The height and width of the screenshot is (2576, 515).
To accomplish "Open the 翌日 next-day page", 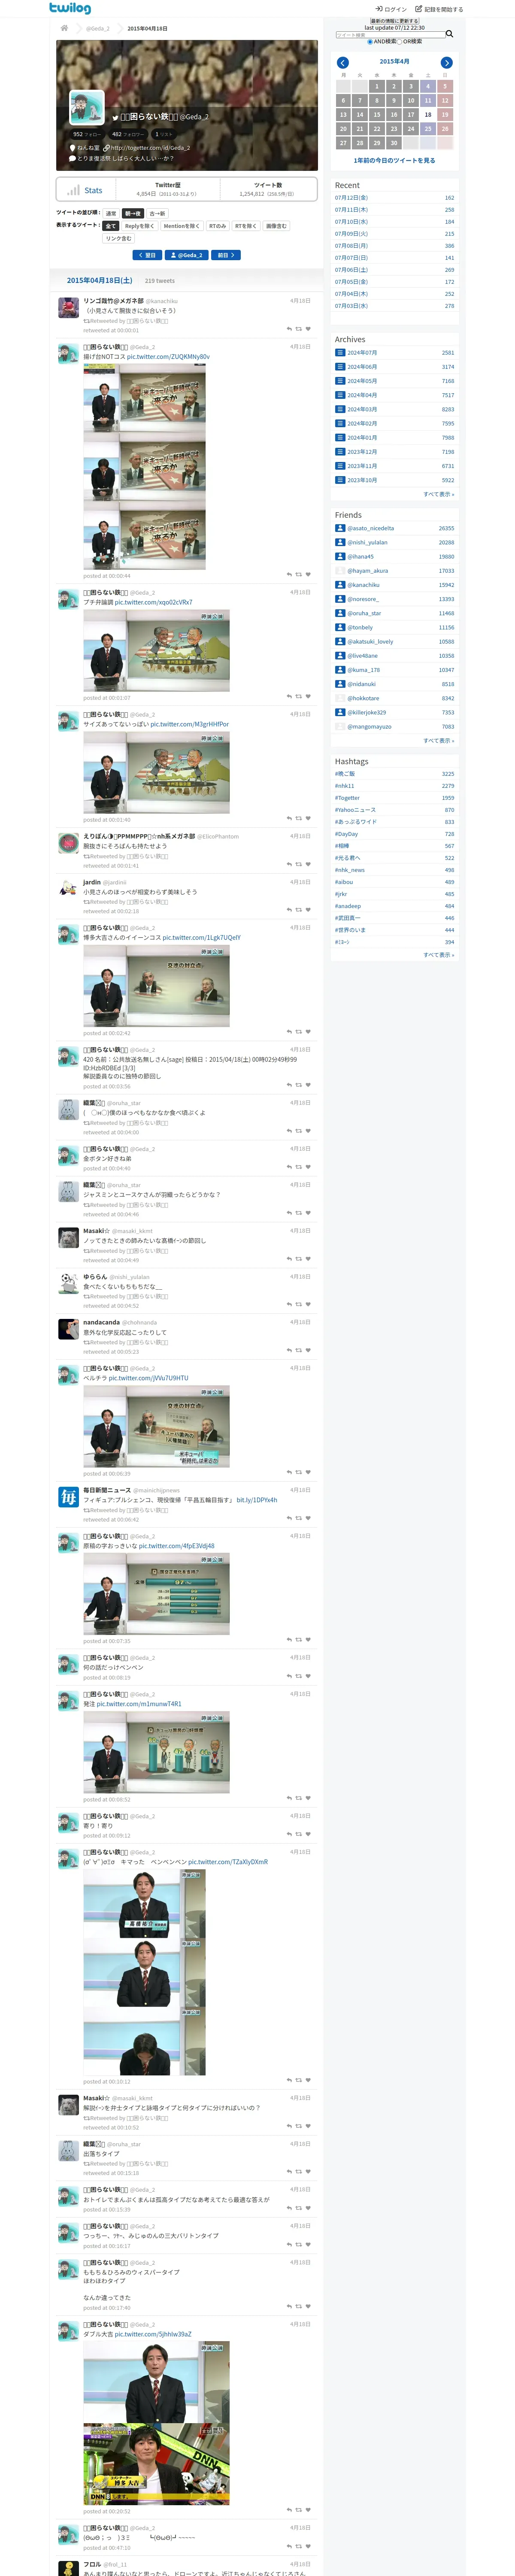I will [x=147, y=255].
